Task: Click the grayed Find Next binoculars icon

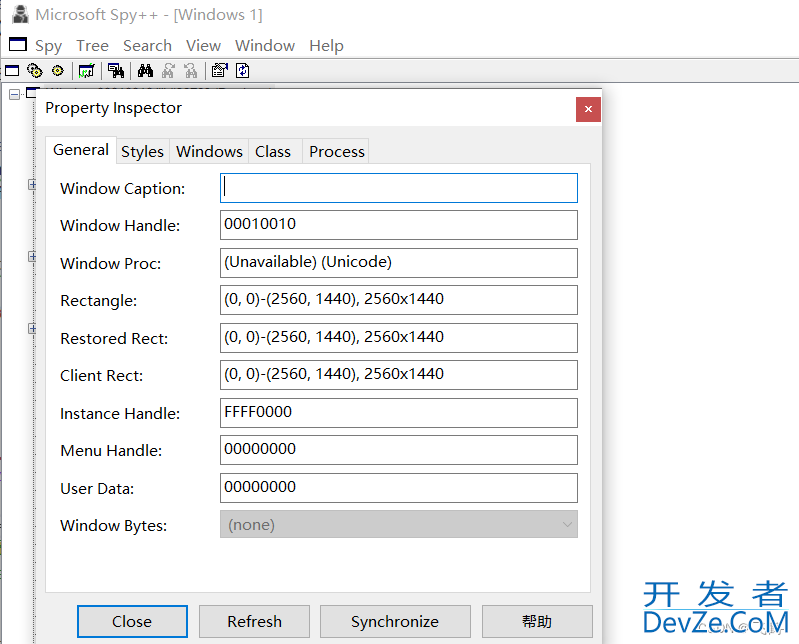Action: [x=168, y=71]
